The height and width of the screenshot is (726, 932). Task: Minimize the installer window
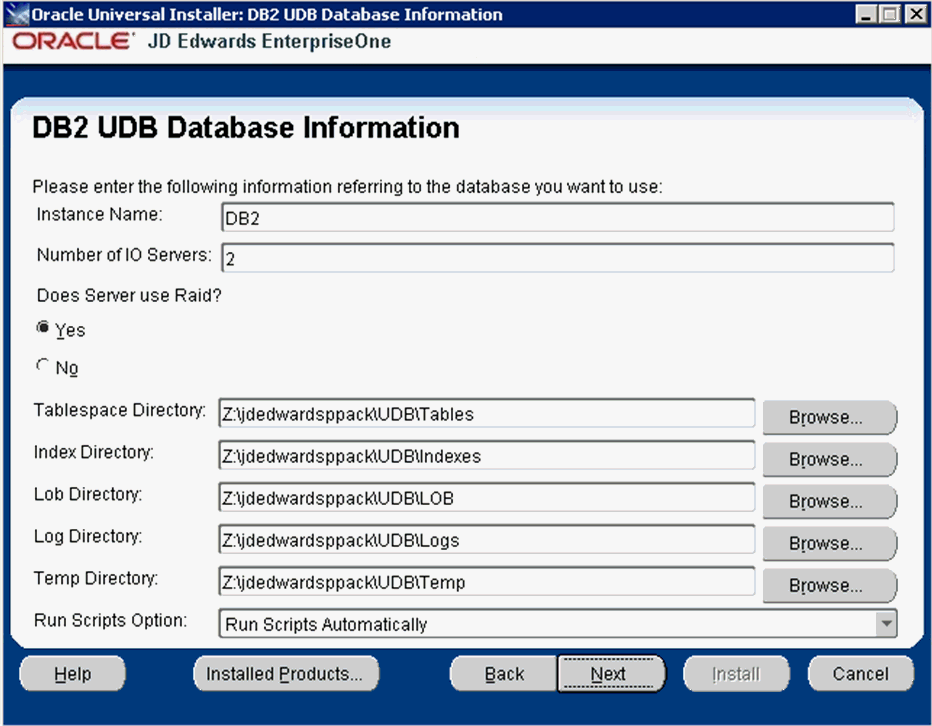point(866,14)
